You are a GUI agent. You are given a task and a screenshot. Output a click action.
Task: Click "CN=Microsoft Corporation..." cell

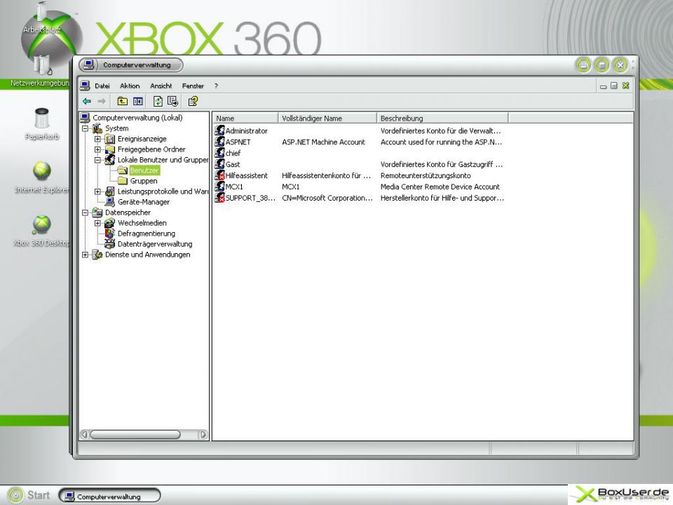click(327, 198)
